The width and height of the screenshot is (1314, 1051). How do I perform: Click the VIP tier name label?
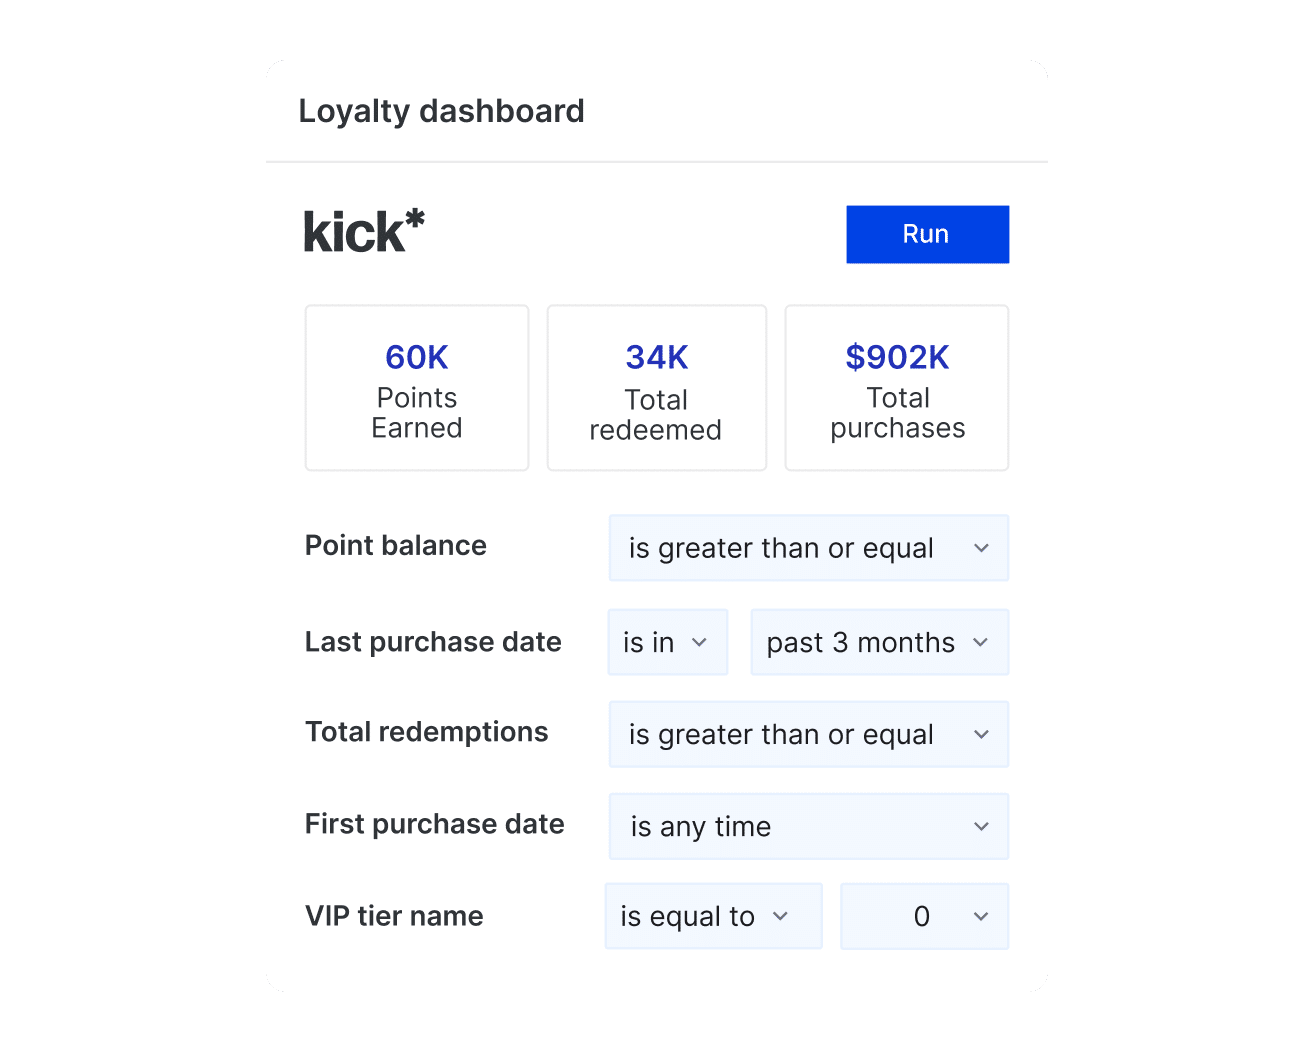394,916
